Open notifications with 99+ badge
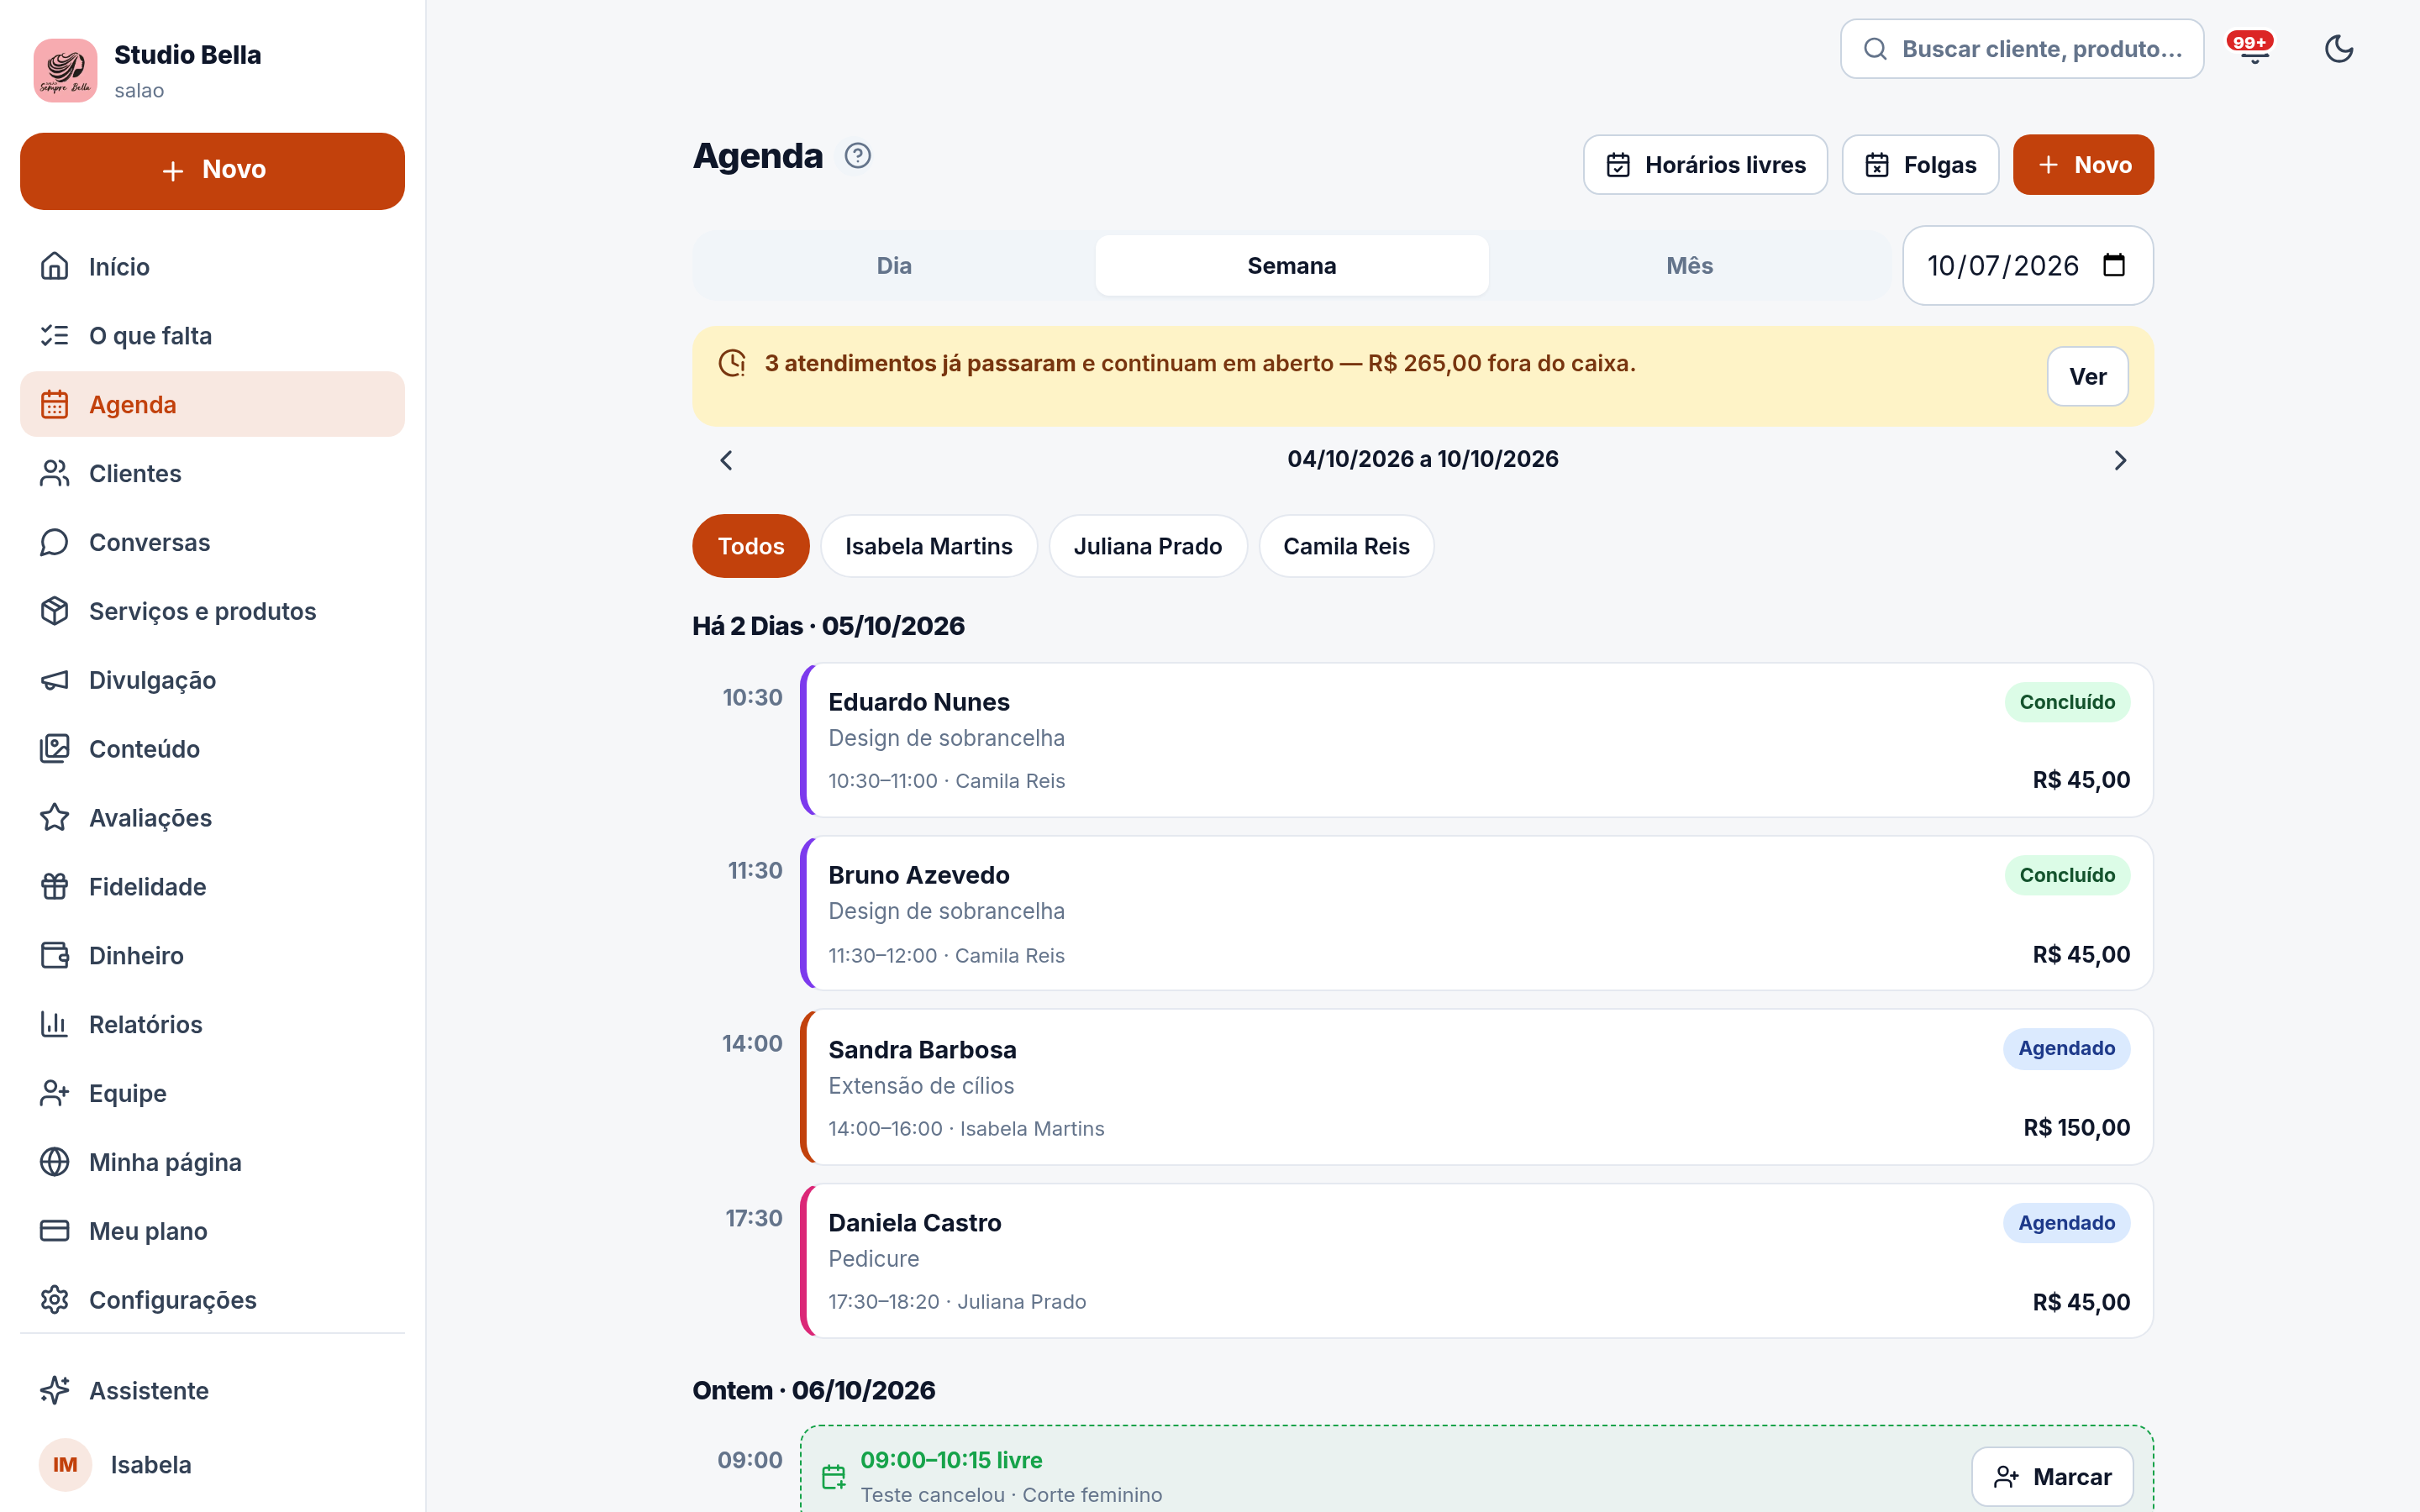 click(x=2254, y=49)
